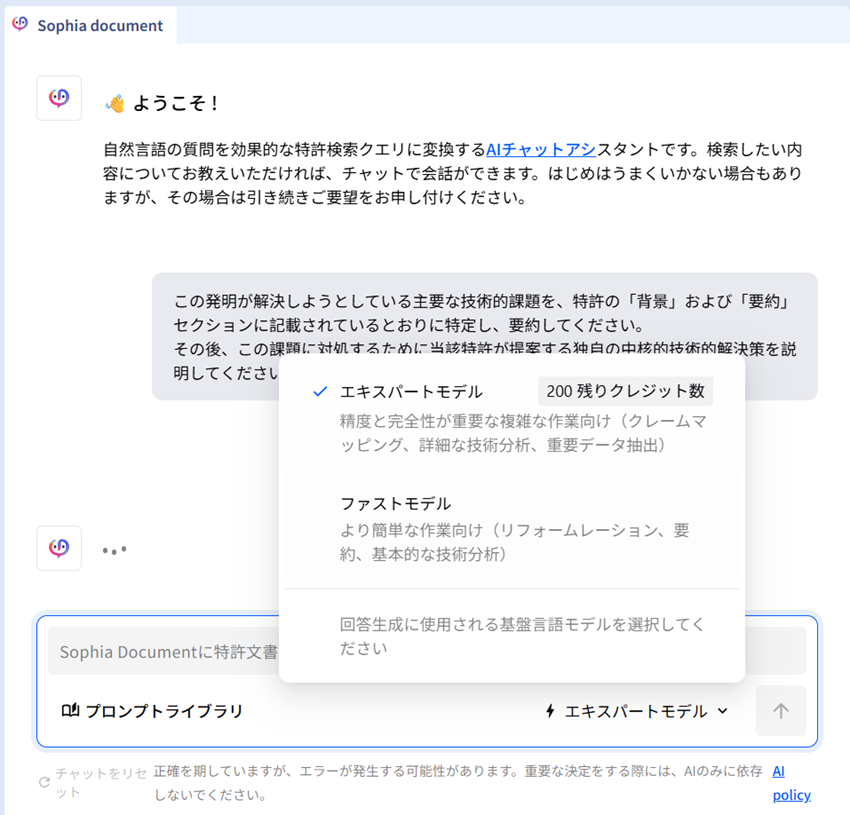Select エキスパートモデル in the model menu
The height and width of the screenshot is (815, 850).
click(x=512, y=418)
